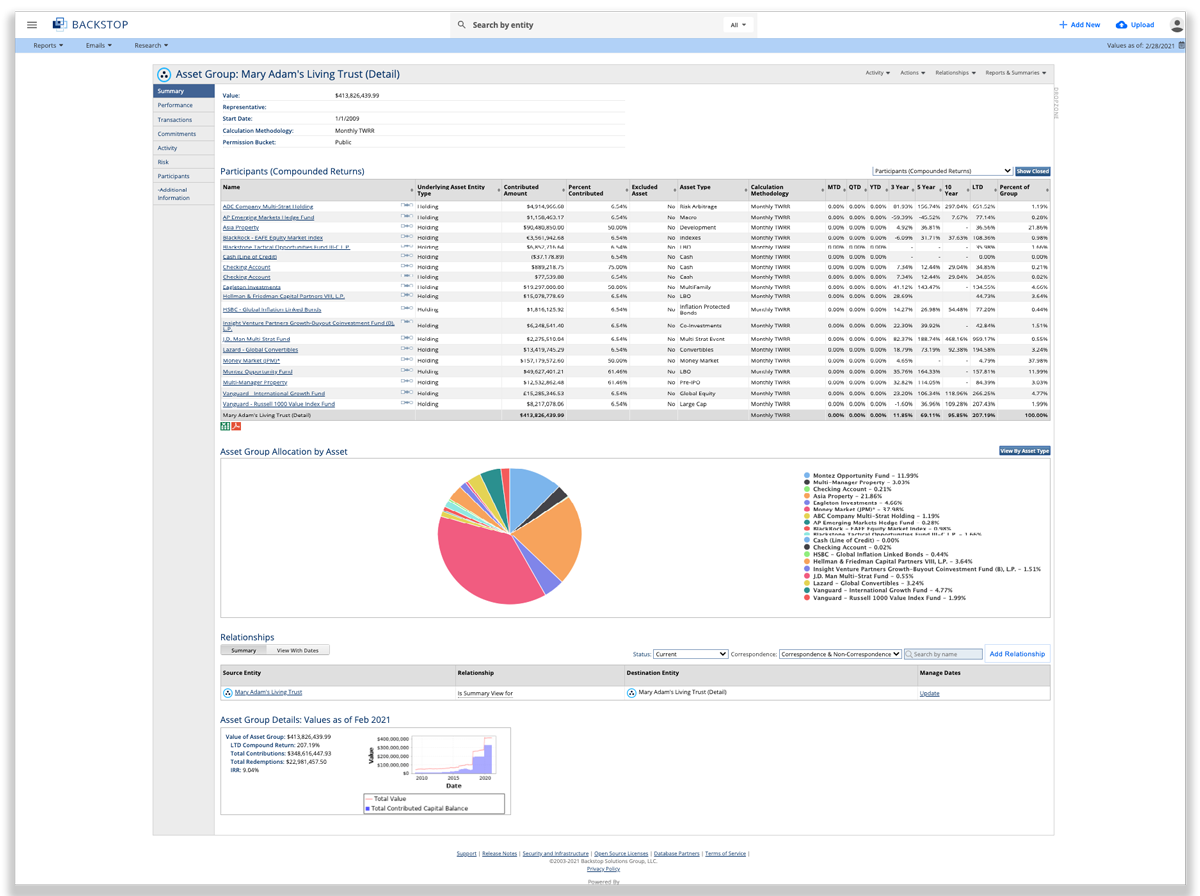Go to the Transactions sidebar tab
The height and width of the screenshot is (896, 1200).
tap(184, 119)
